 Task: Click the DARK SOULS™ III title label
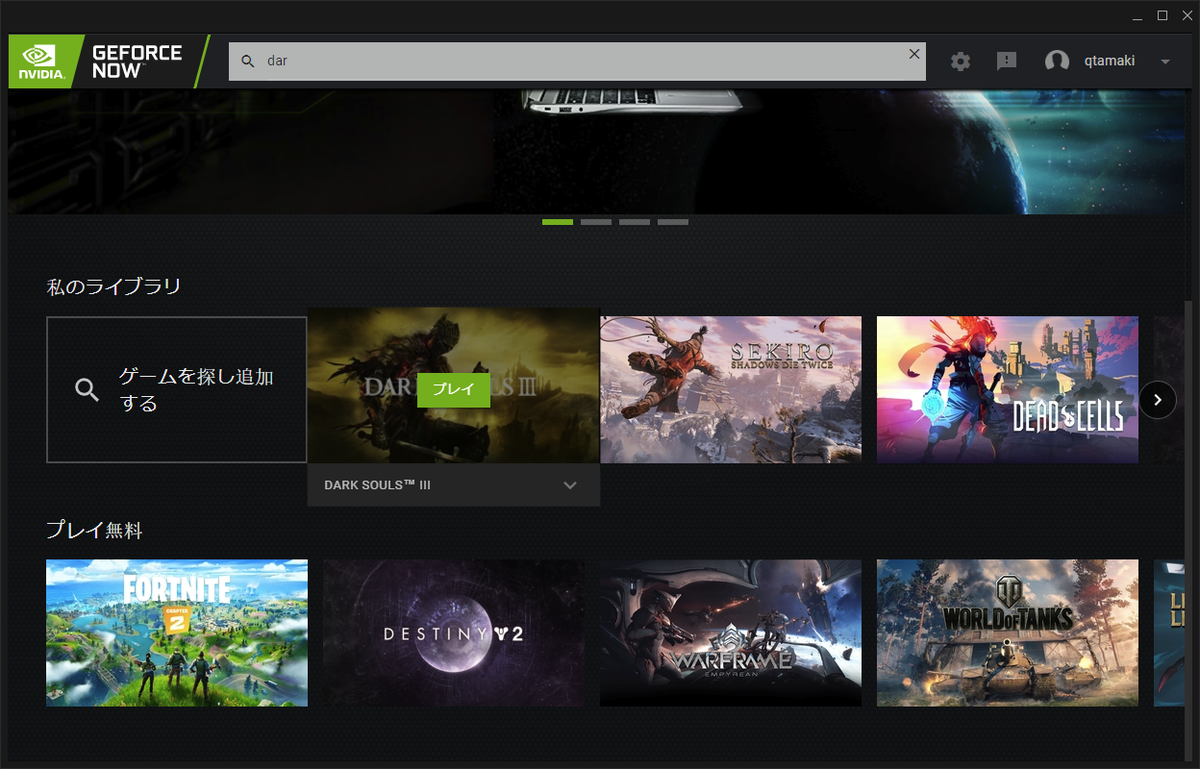tap(378, 485)
